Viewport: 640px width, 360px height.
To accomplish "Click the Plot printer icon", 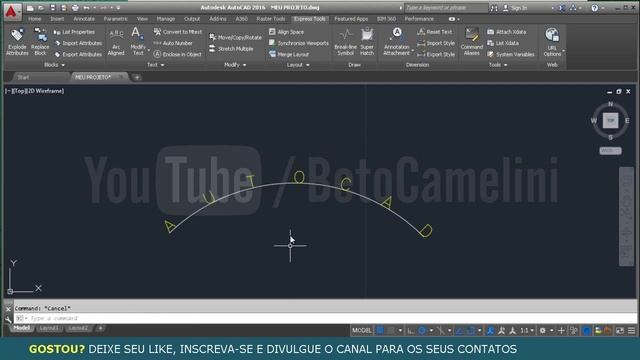I will [75, 8].
